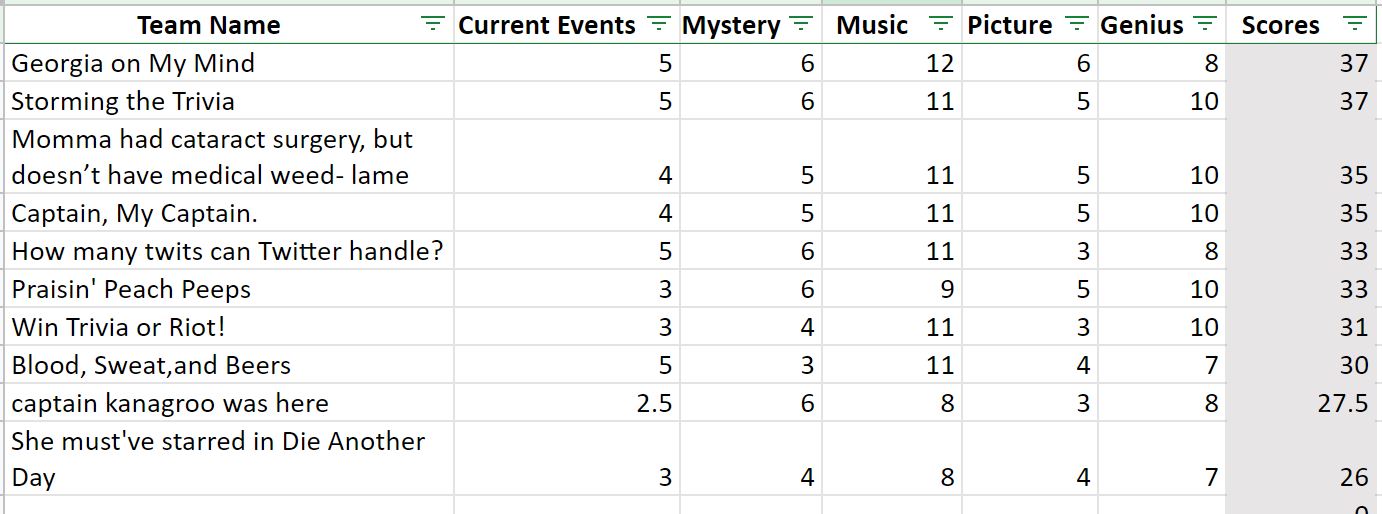Screen dimensions: 1382x514
Task: Open the Scores column filter icon
Action: coord(1354,25)
